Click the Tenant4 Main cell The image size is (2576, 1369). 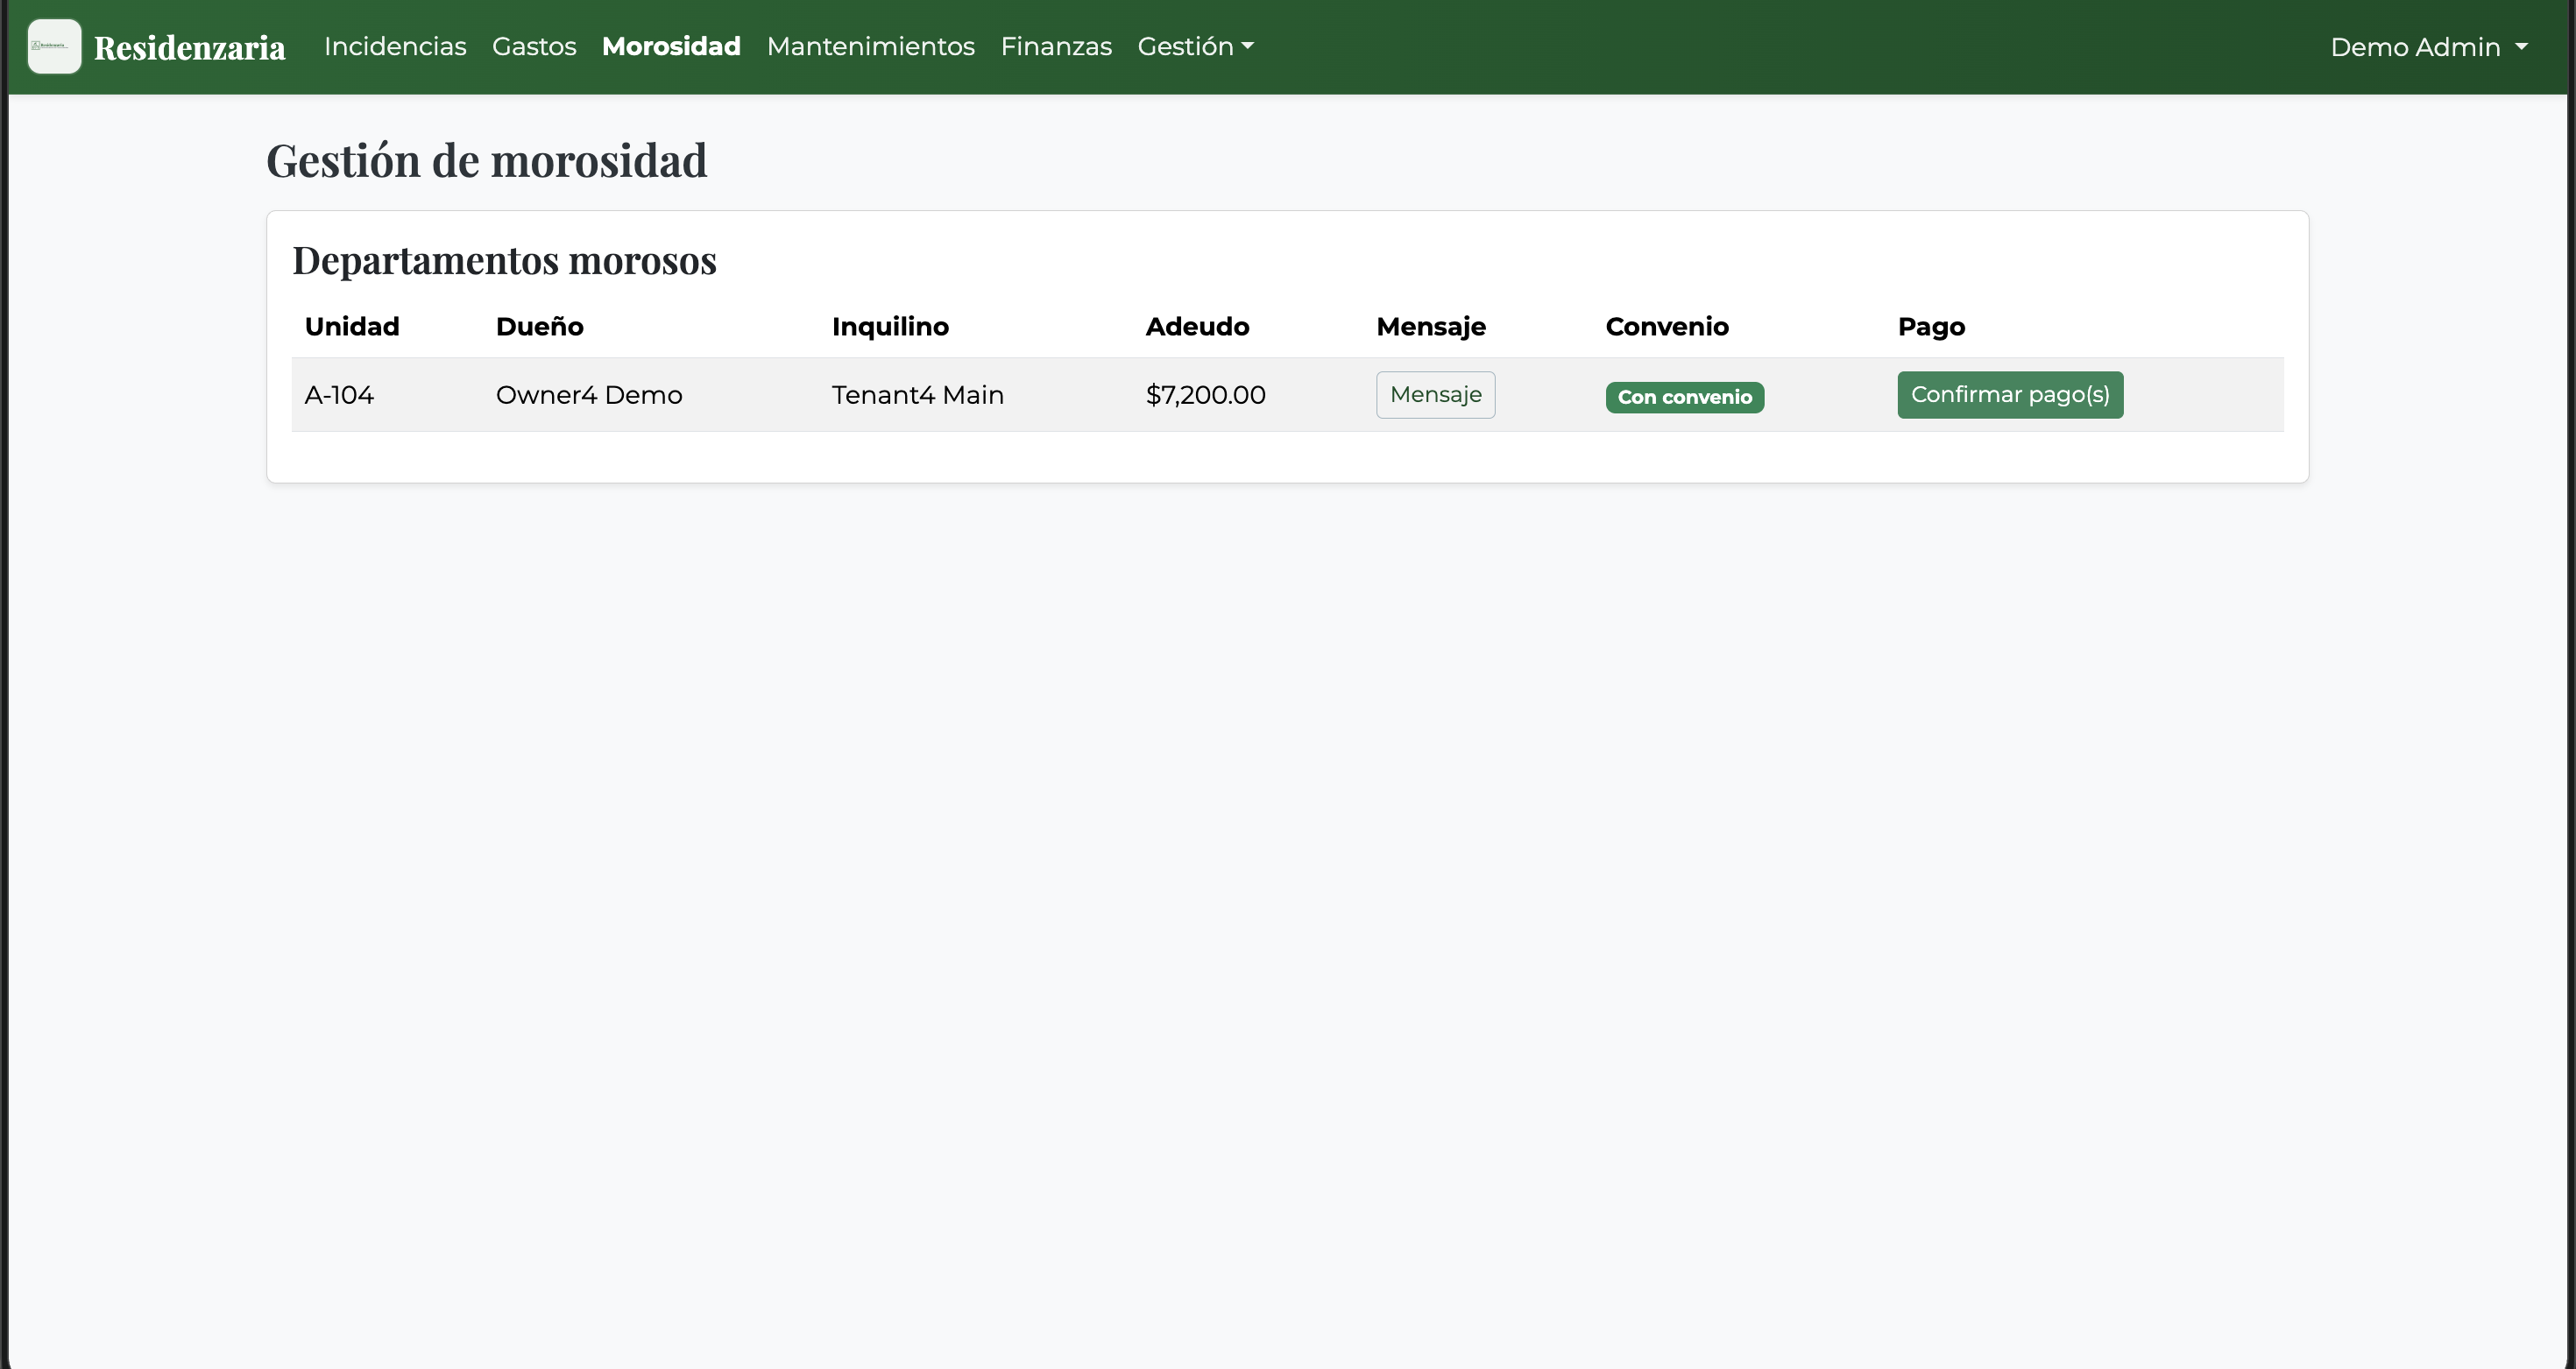point(918,394)
